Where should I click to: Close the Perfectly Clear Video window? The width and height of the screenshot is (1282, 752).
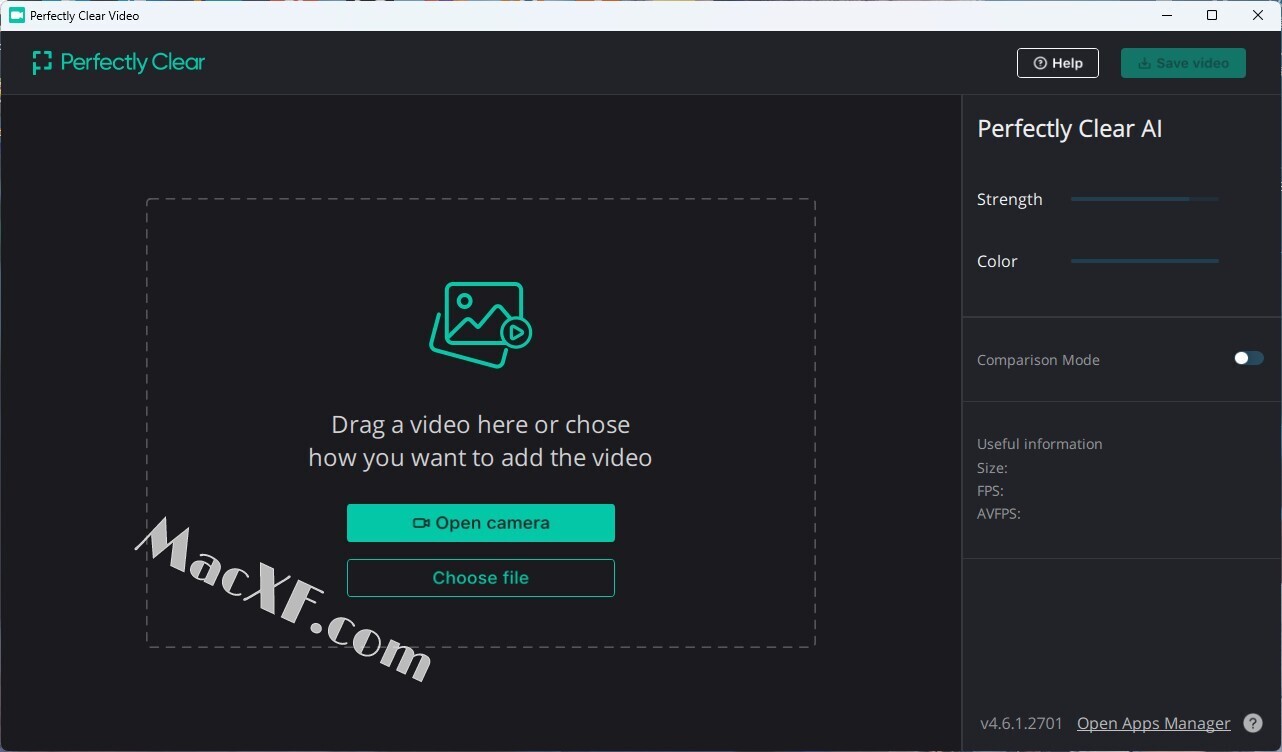tap(1258, 15)
